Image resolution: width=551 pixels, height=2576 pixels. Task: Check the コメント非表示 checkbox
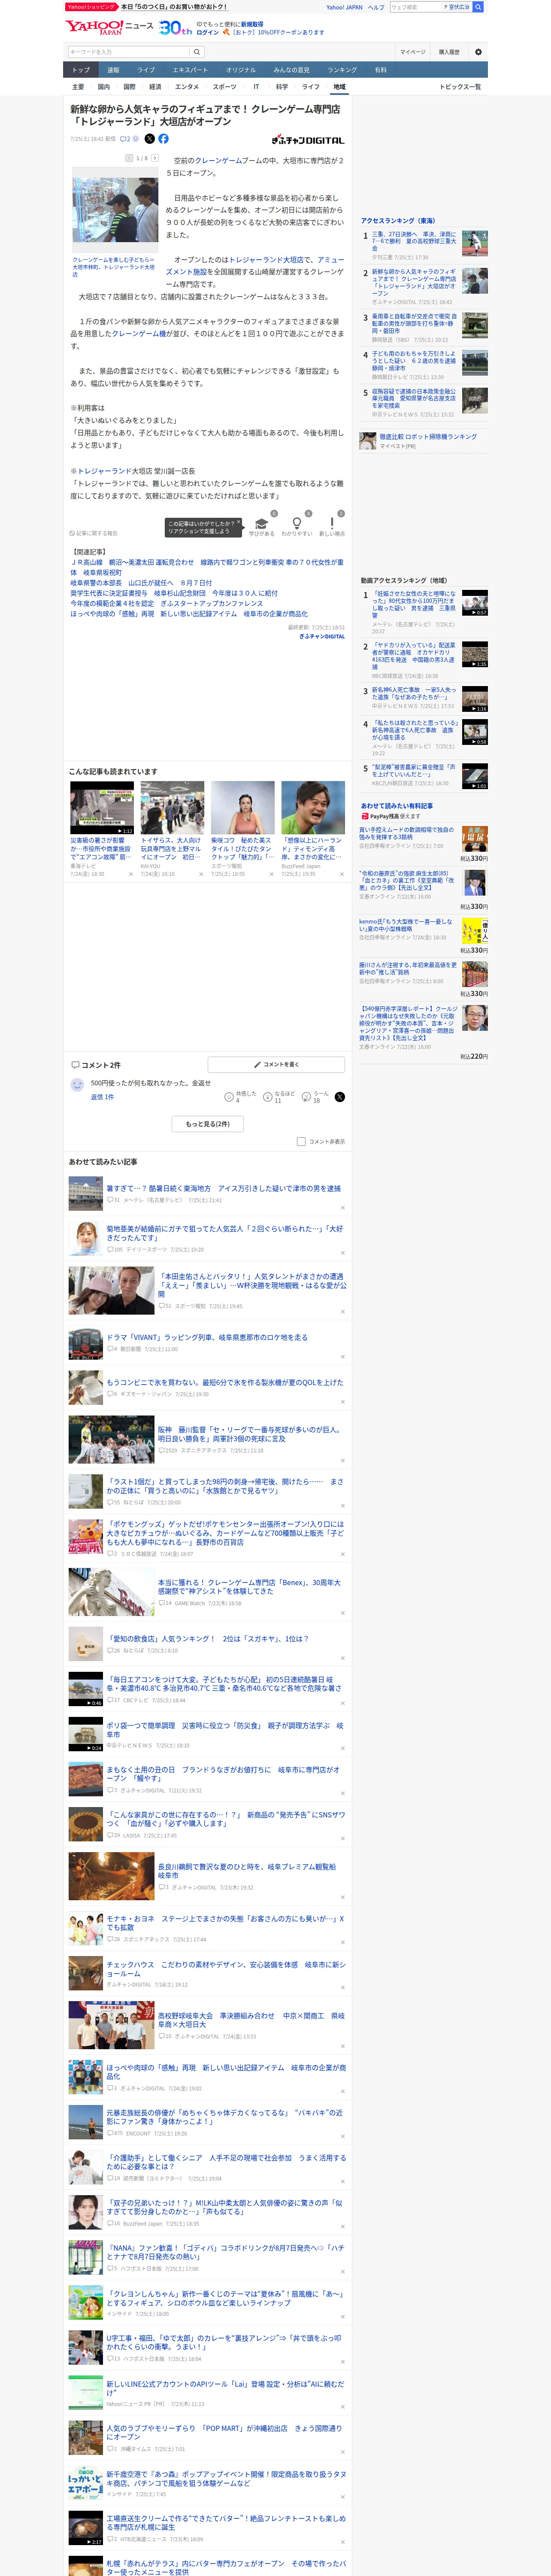tap(301, 1141)
